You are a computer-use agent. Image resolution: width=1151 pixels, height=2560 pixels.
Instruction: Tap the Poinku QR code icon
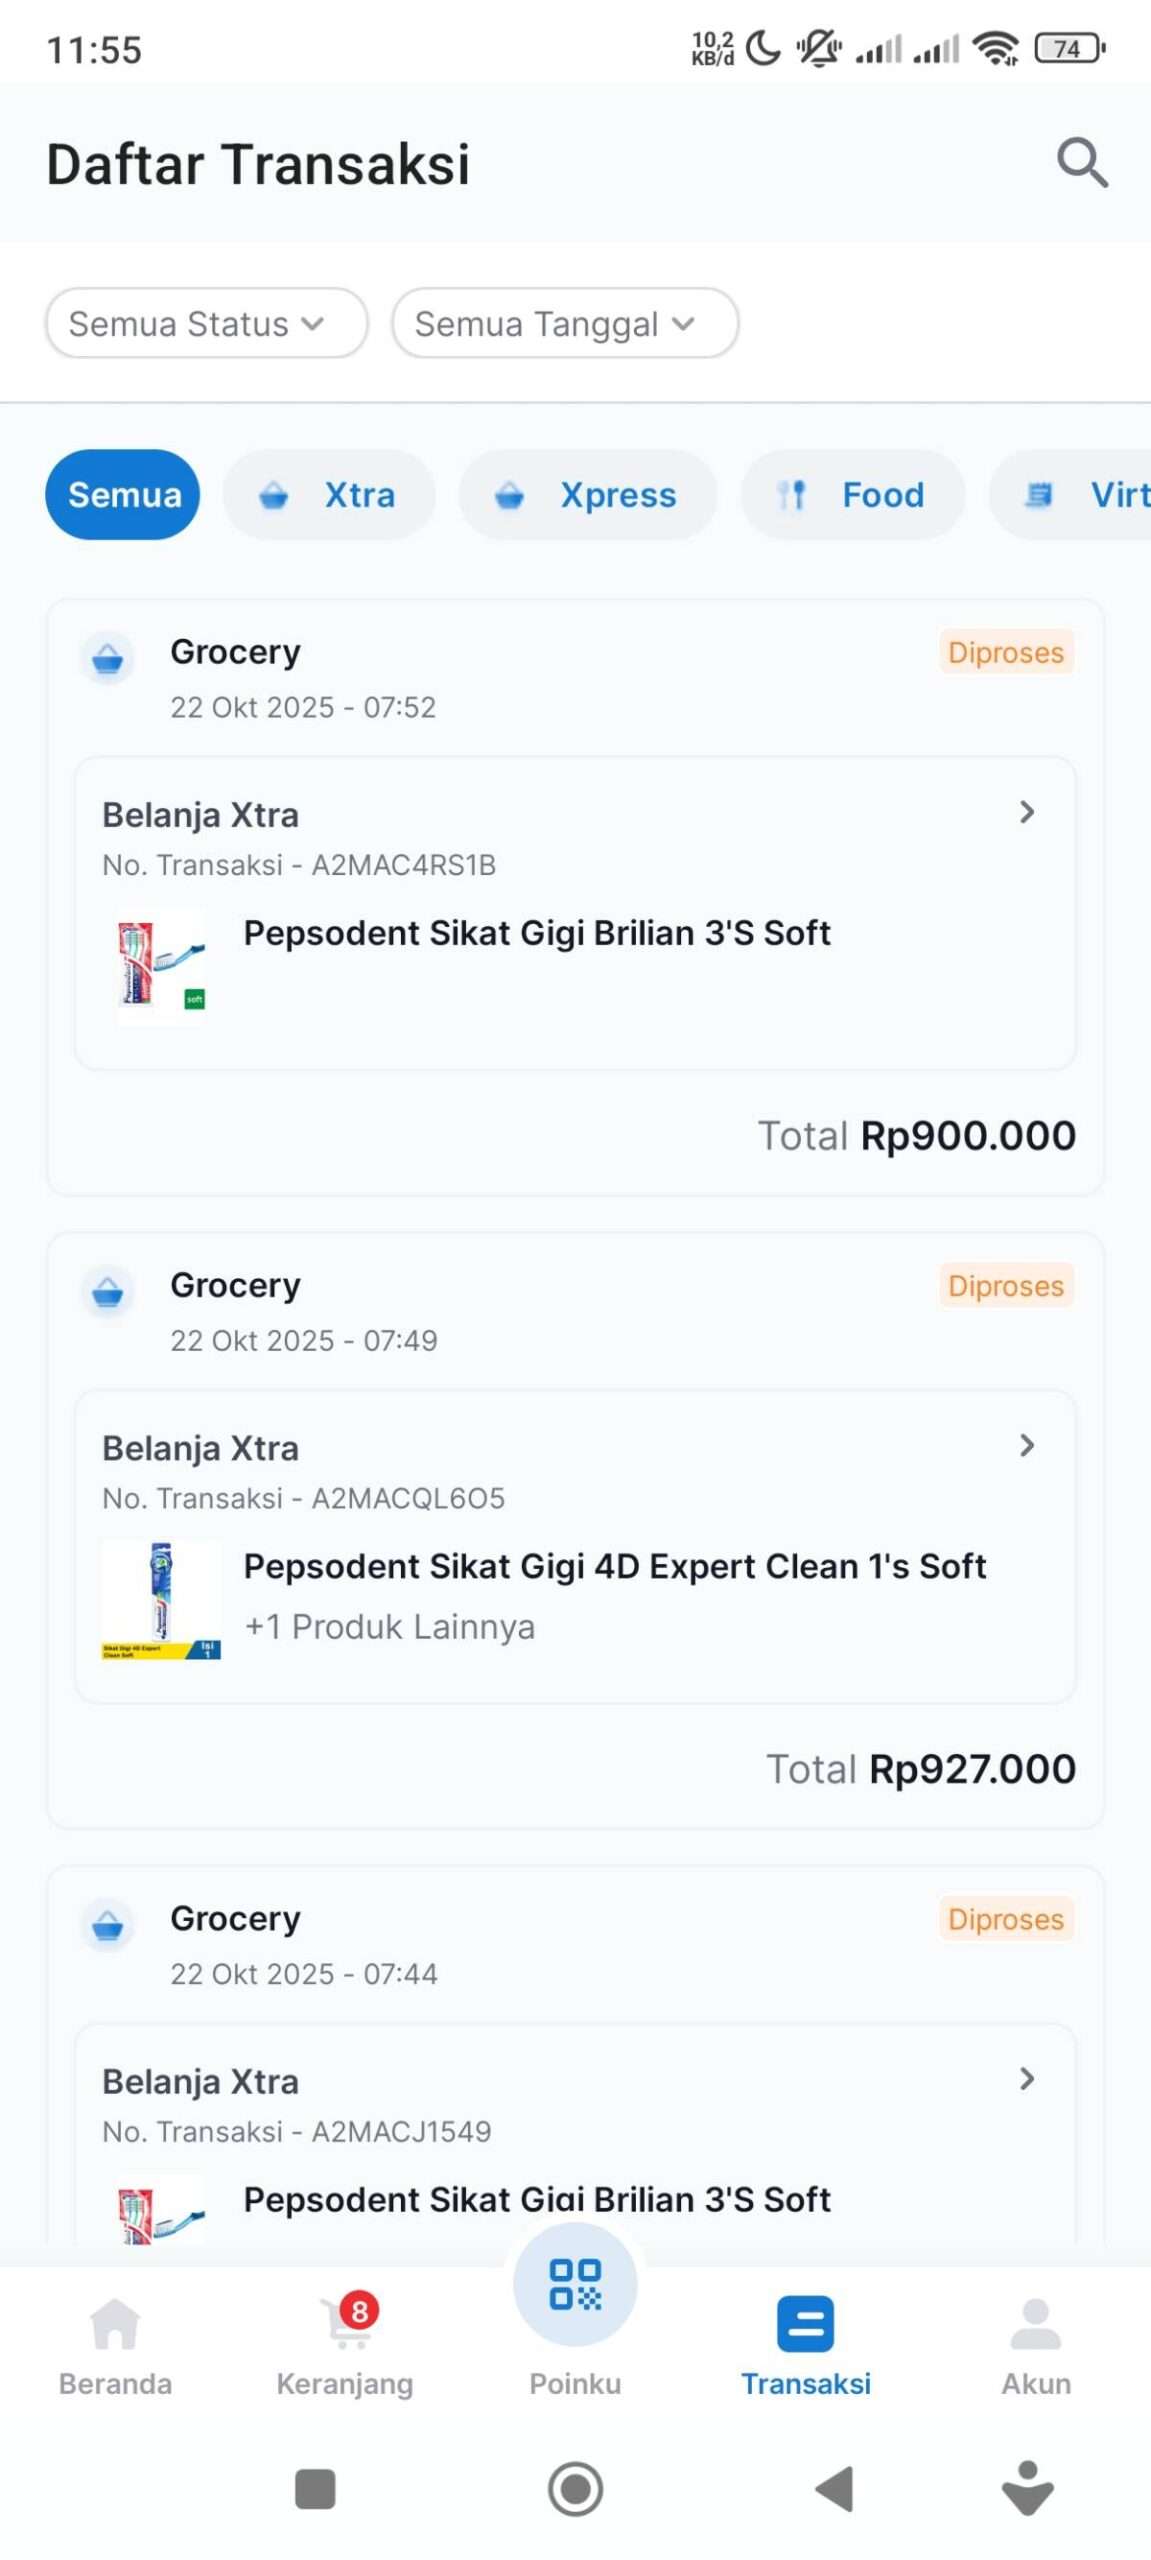click(x=575, y=2284)
